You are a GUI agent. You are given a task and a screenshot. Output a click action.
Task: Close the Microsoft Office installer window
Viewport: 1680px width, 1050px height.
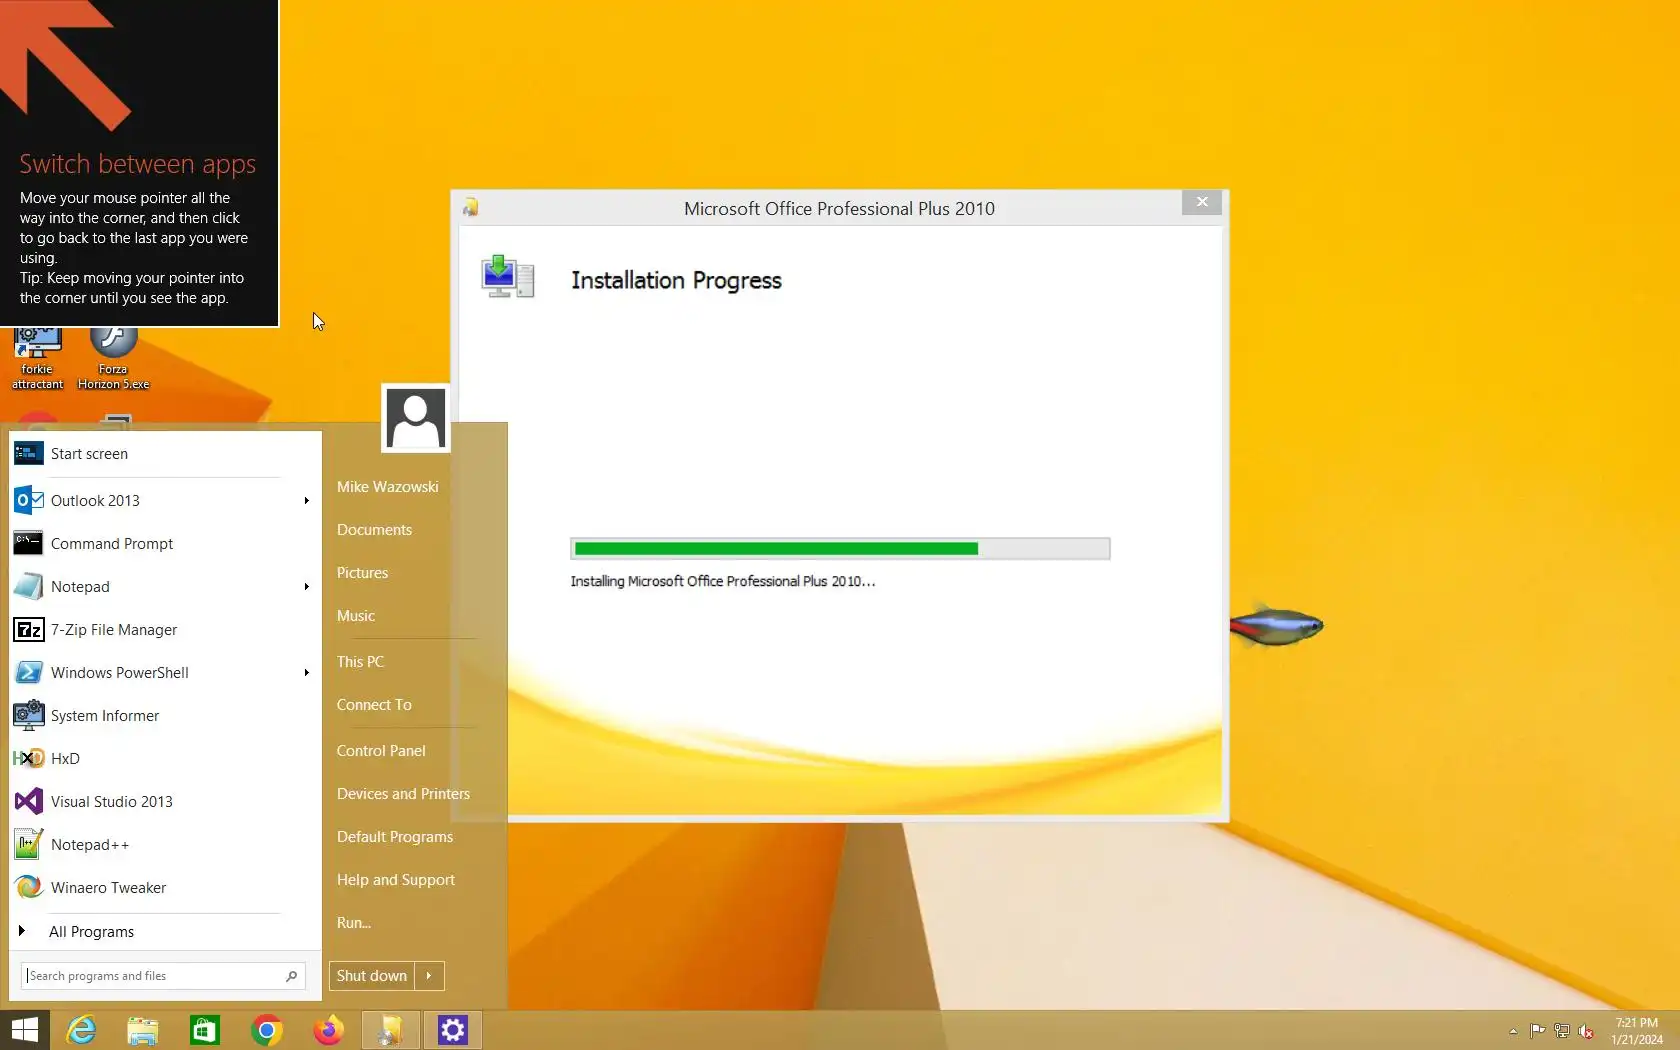[x=1202, y=202]
